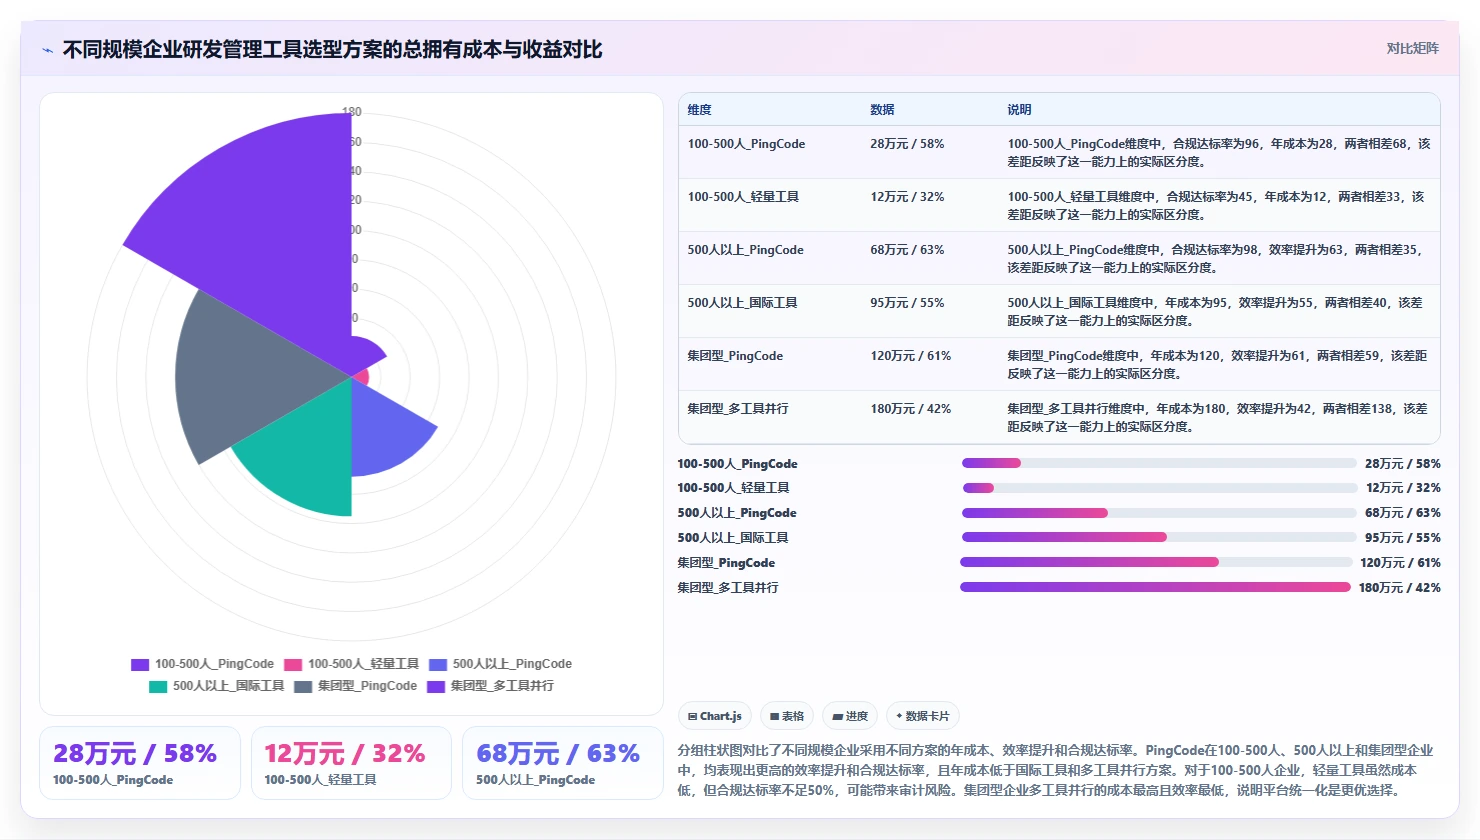This screenshot has height=840, width=1480.
Task: Click the 28万元 / 58% stat card
Action: tap(140, 763)
